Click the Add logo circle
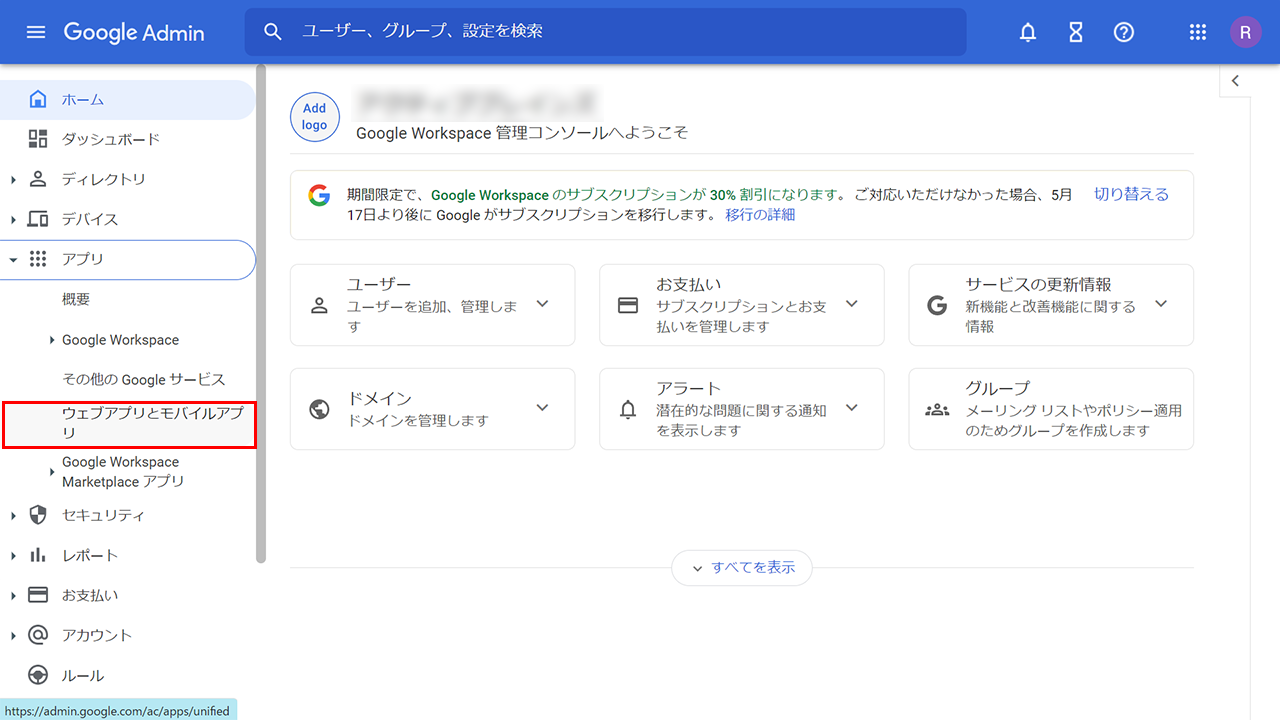The width and height of the screenshot is (1280, 720). coord(314,117)
